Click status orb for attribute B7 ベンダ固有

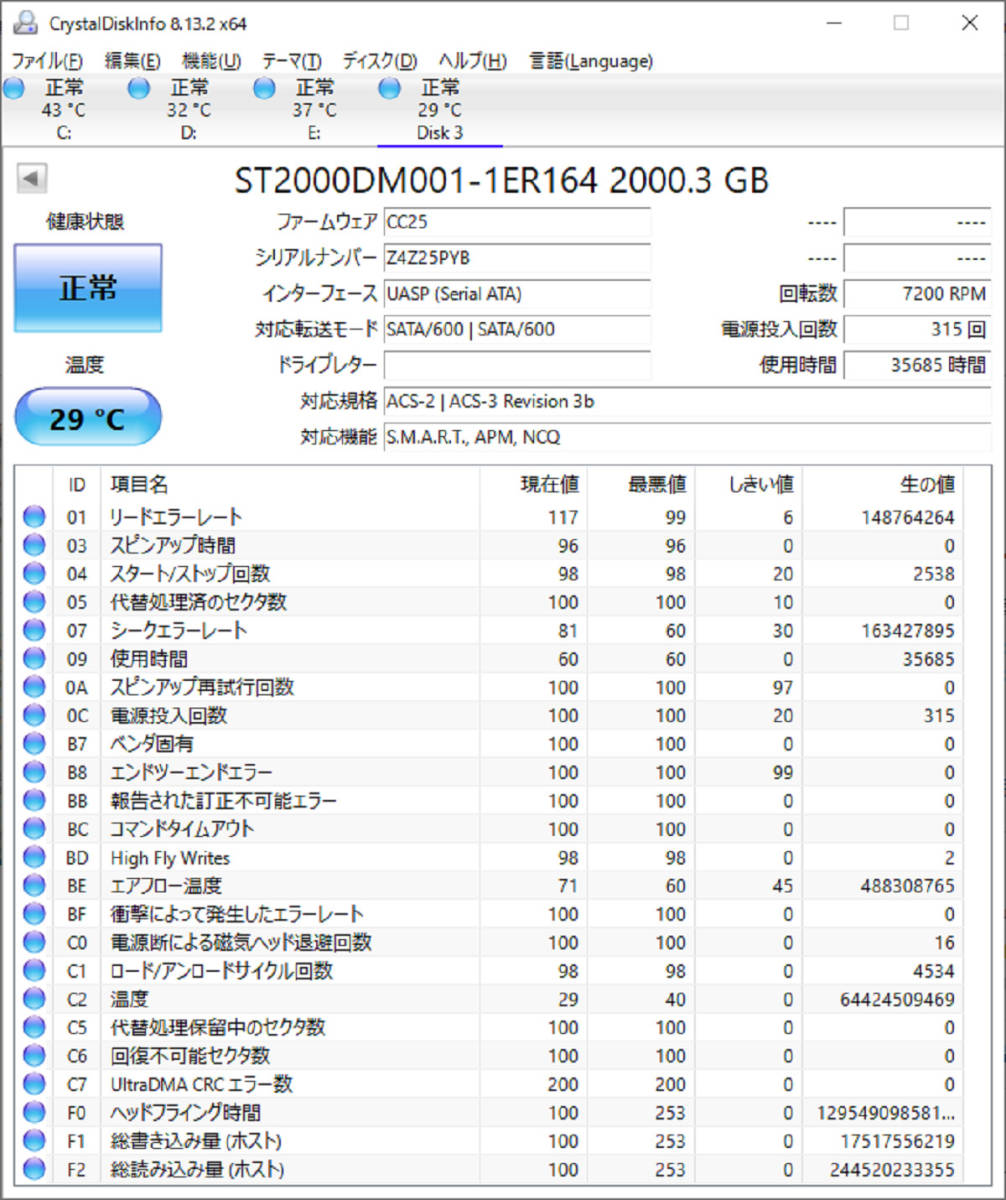34,743
